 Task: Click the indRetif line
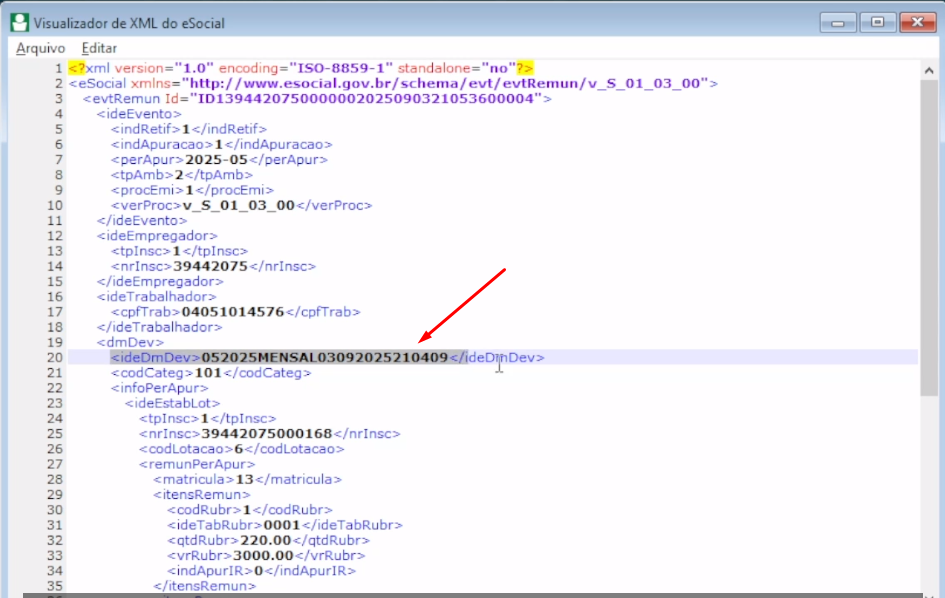(x=189, y=129)
